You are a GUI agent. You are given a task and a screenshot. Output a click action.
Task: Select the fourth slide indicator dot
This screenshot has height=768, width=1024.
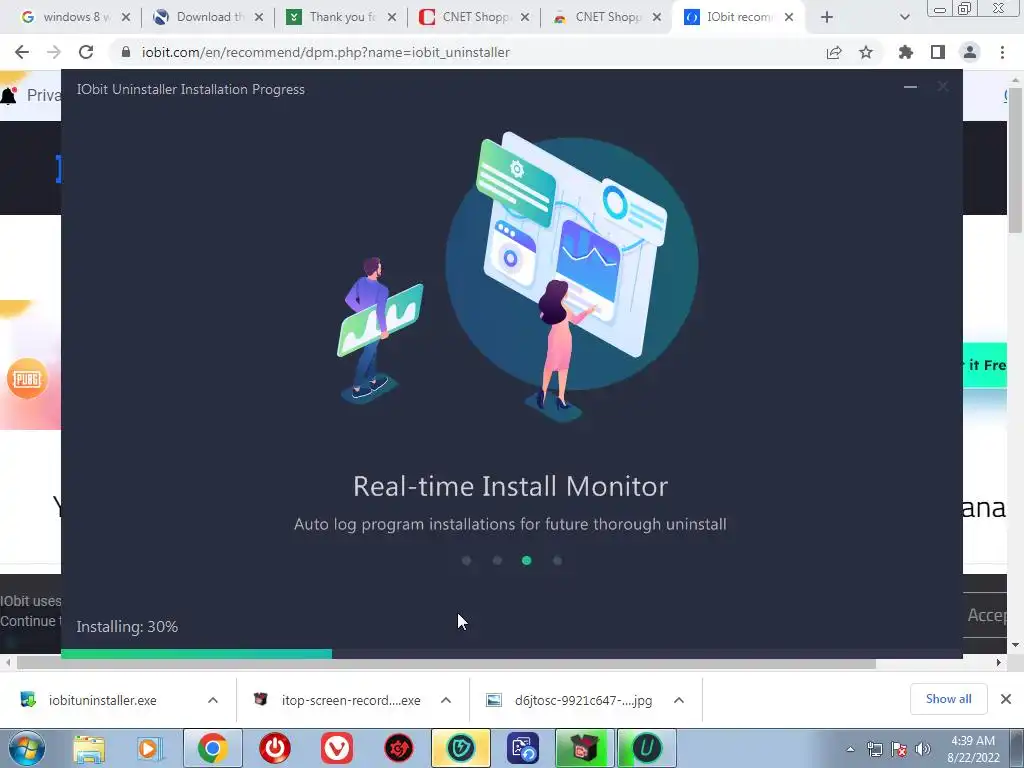[x=557, y=560]
